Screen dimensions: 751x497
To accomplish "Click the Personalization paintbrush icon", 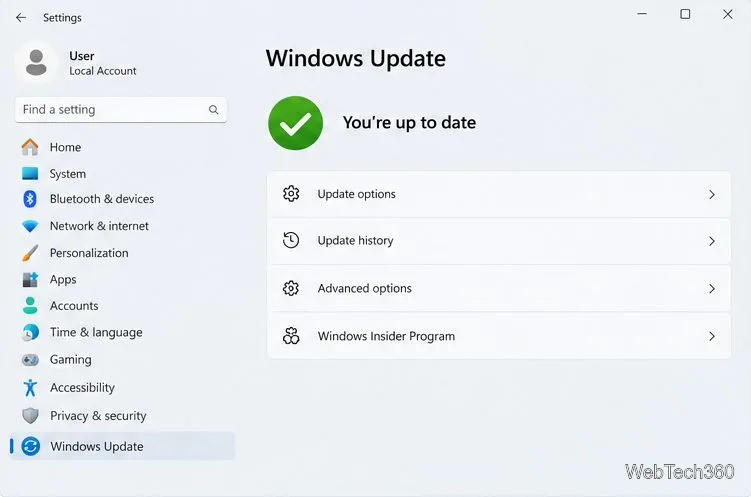I will pyautogui.click(x=30, y=253).
